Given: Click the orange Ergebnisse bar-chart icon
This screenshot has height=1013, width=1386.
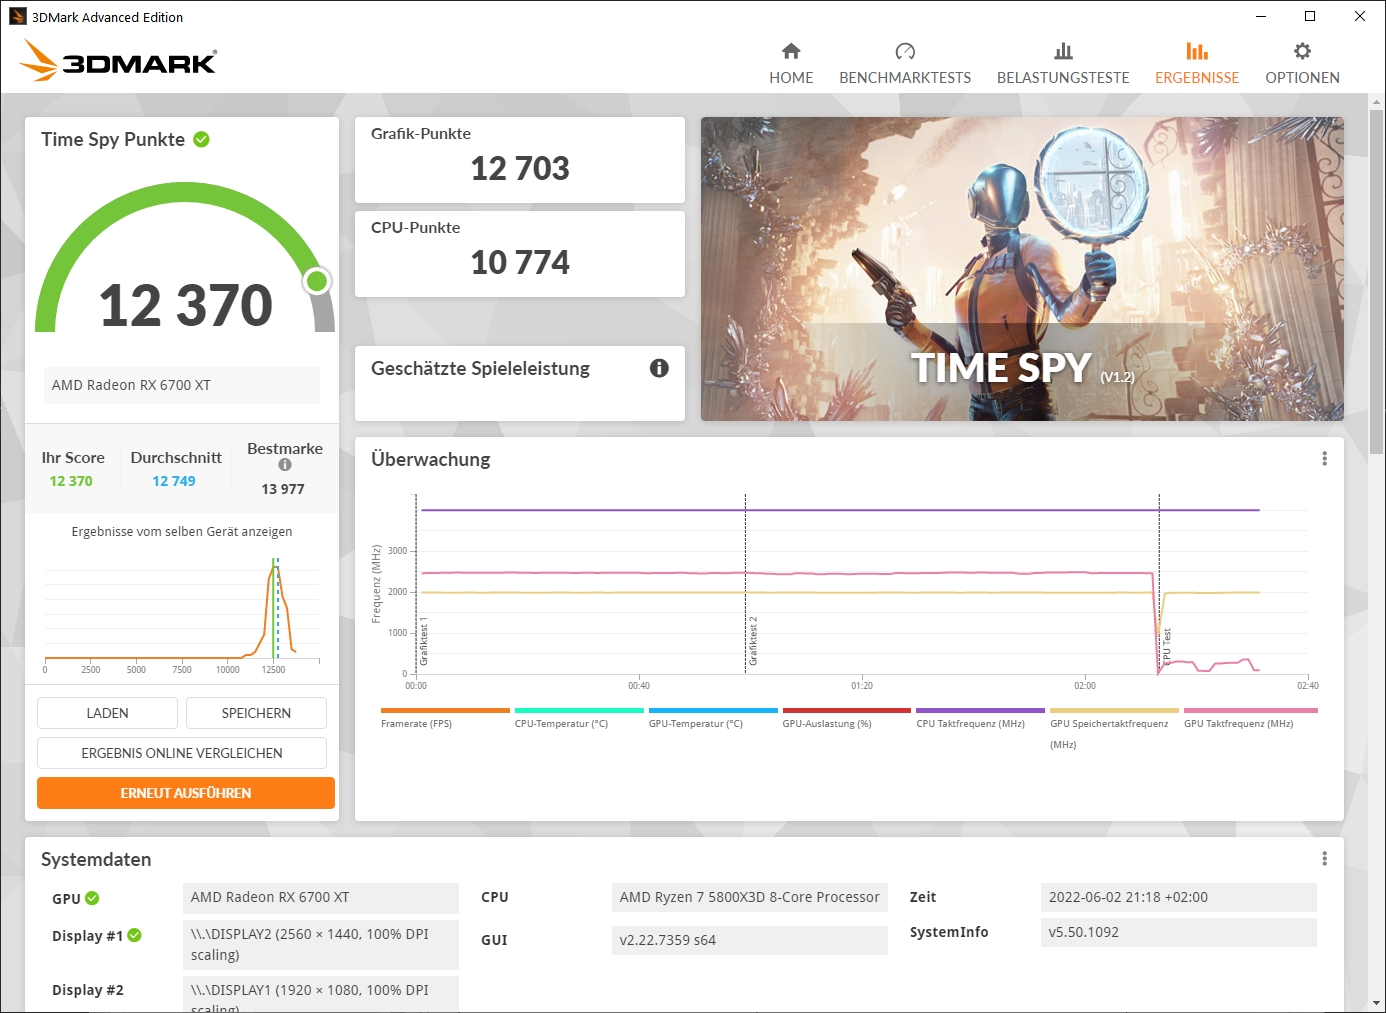Looking at the screenshot, I should (x=1197, y=51).
